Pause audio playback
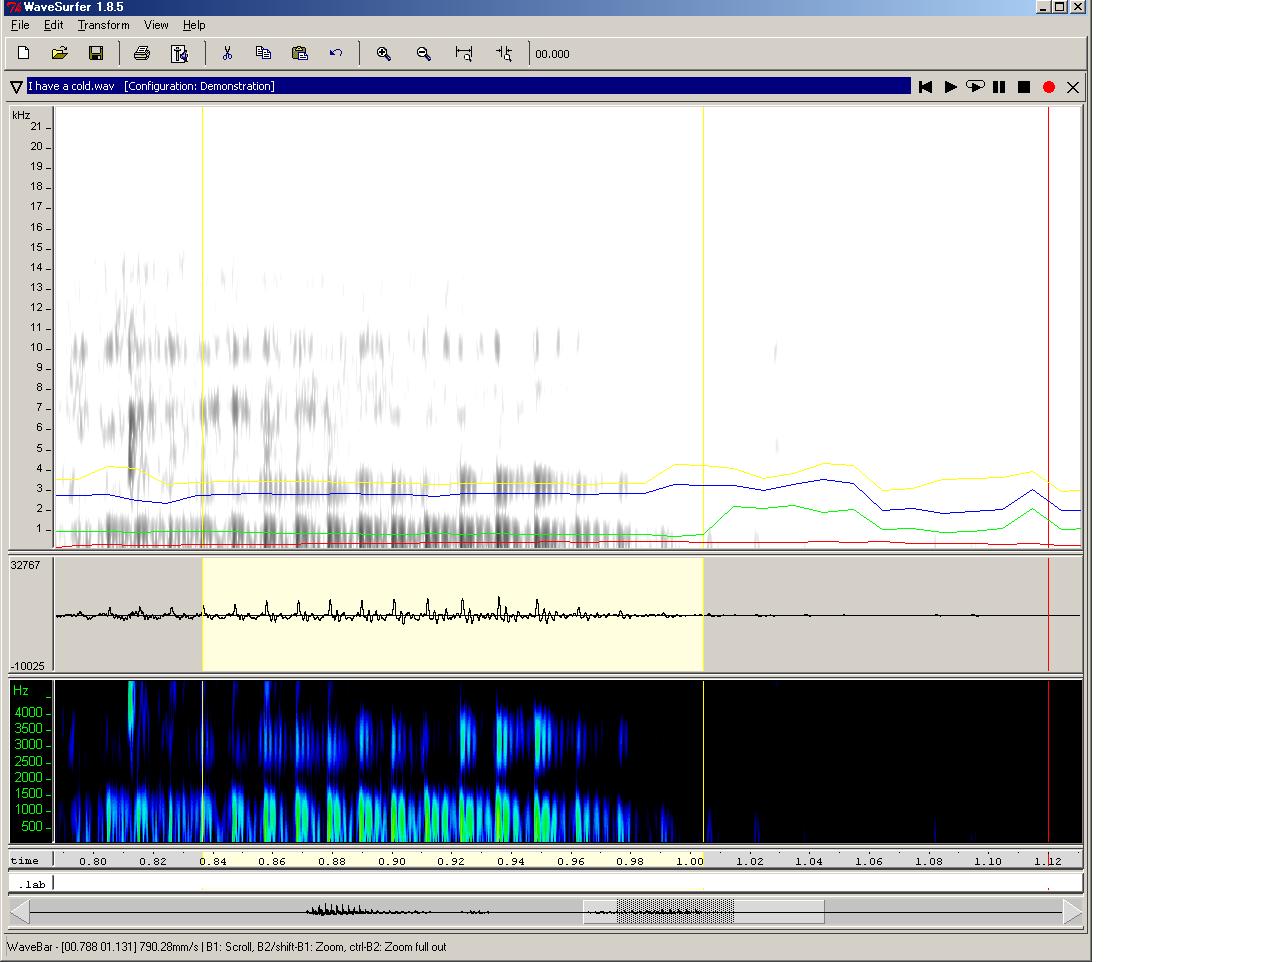 click(x=999, y=87)
